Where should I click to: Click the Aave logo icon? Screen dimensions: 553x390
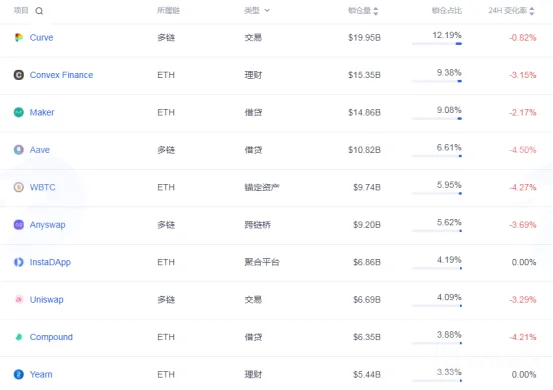pyautogui.click(x=19, y=150)
